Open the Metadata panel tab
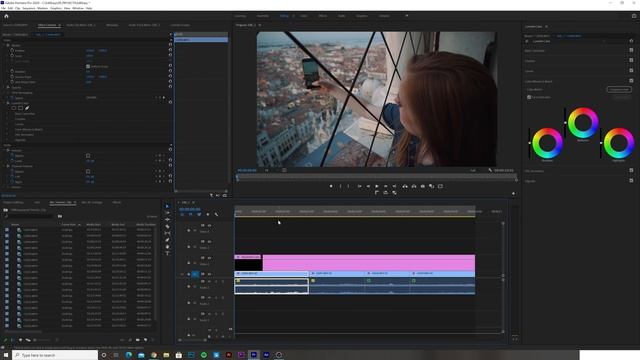 point(112,25)
